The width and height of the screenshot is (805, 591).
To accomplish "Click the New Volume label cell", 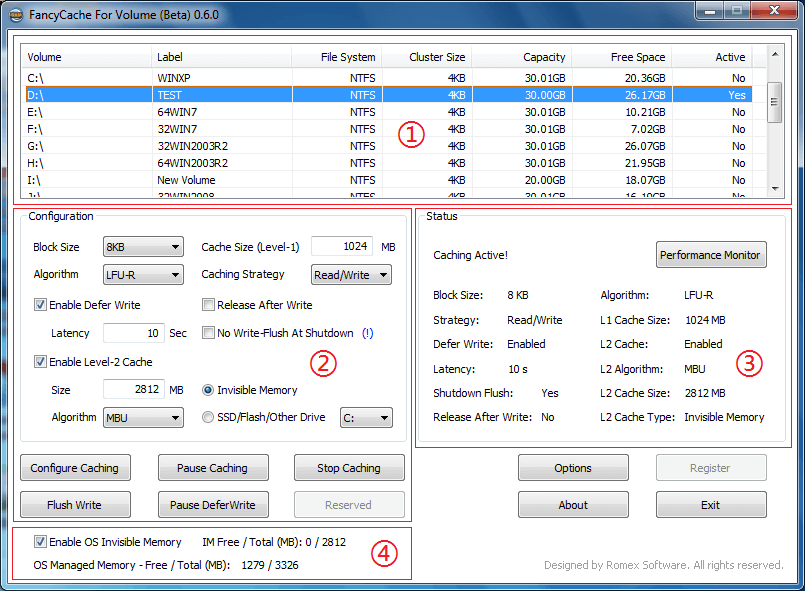I will tap(186, 180).
